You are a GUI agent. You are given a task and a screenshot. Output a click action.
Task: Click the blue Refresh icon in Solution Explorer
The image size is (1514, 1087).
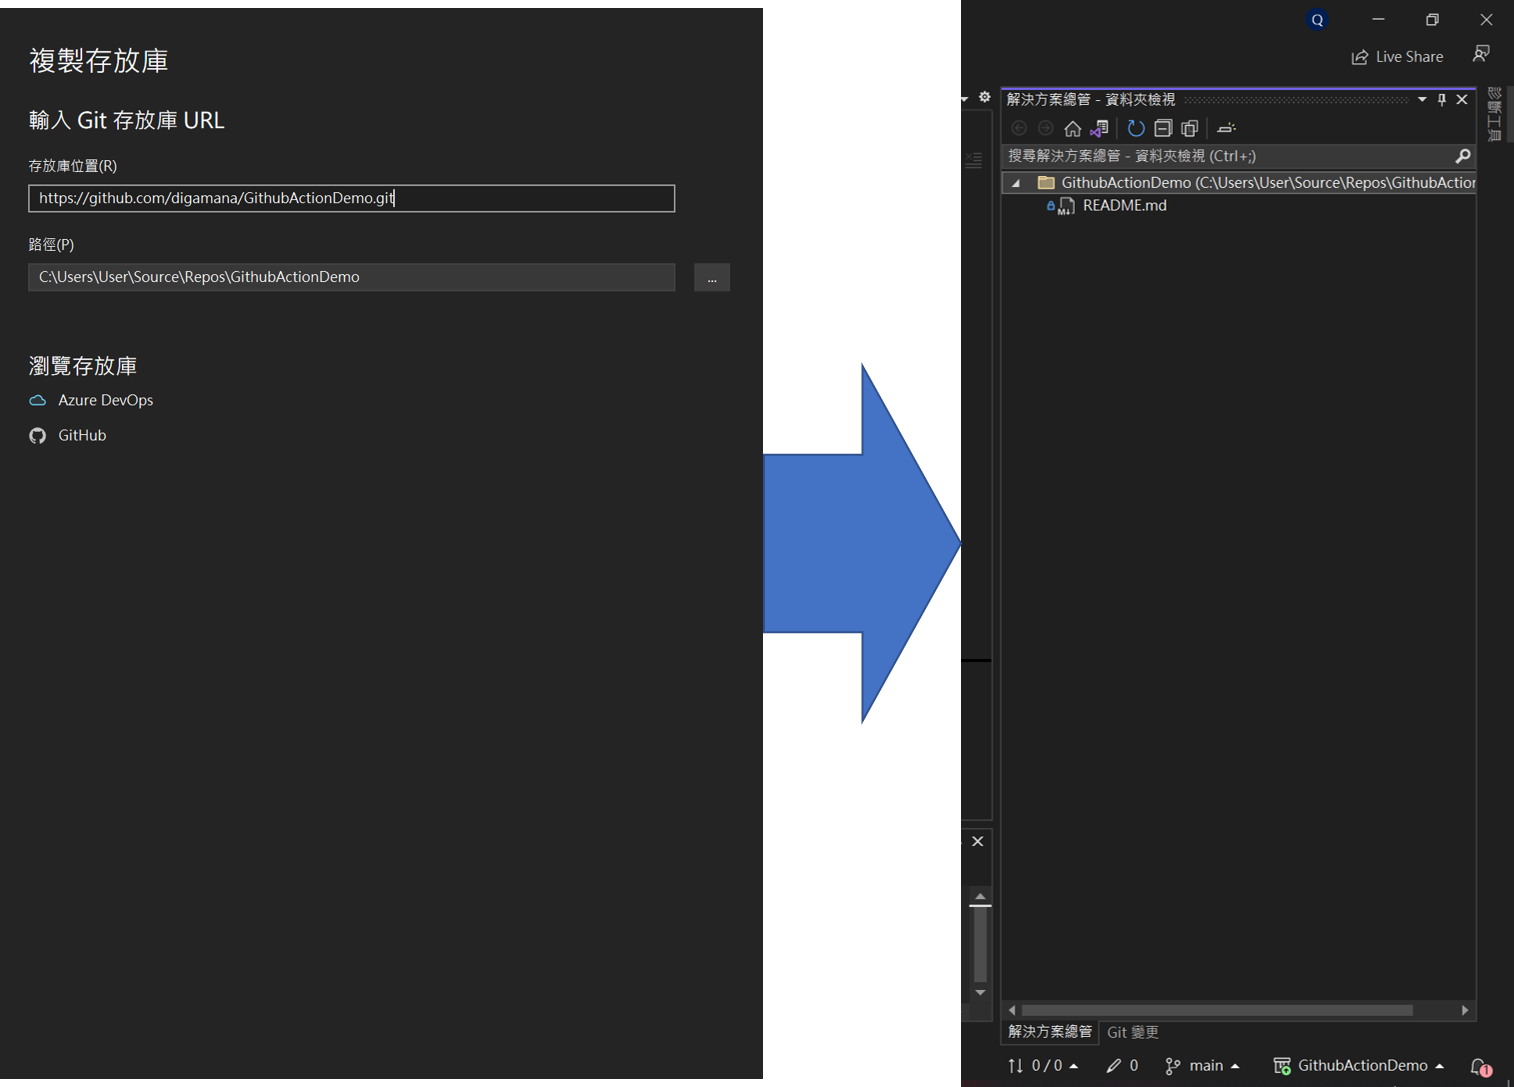click(1135, 128)
